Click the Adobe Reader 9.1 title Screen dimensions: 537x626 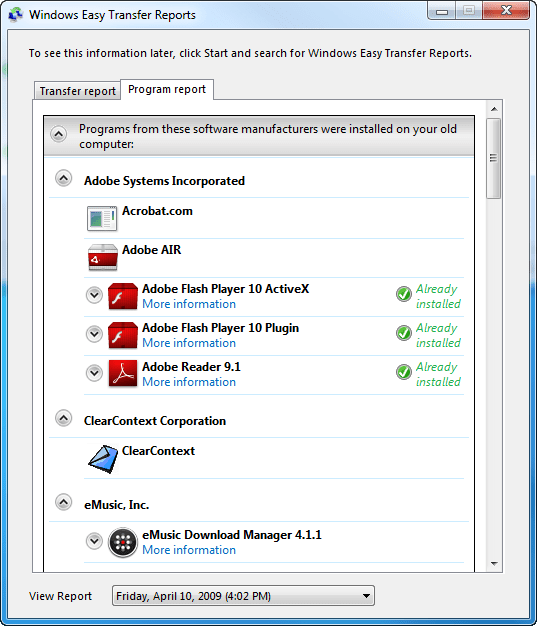tap(191, 367)
